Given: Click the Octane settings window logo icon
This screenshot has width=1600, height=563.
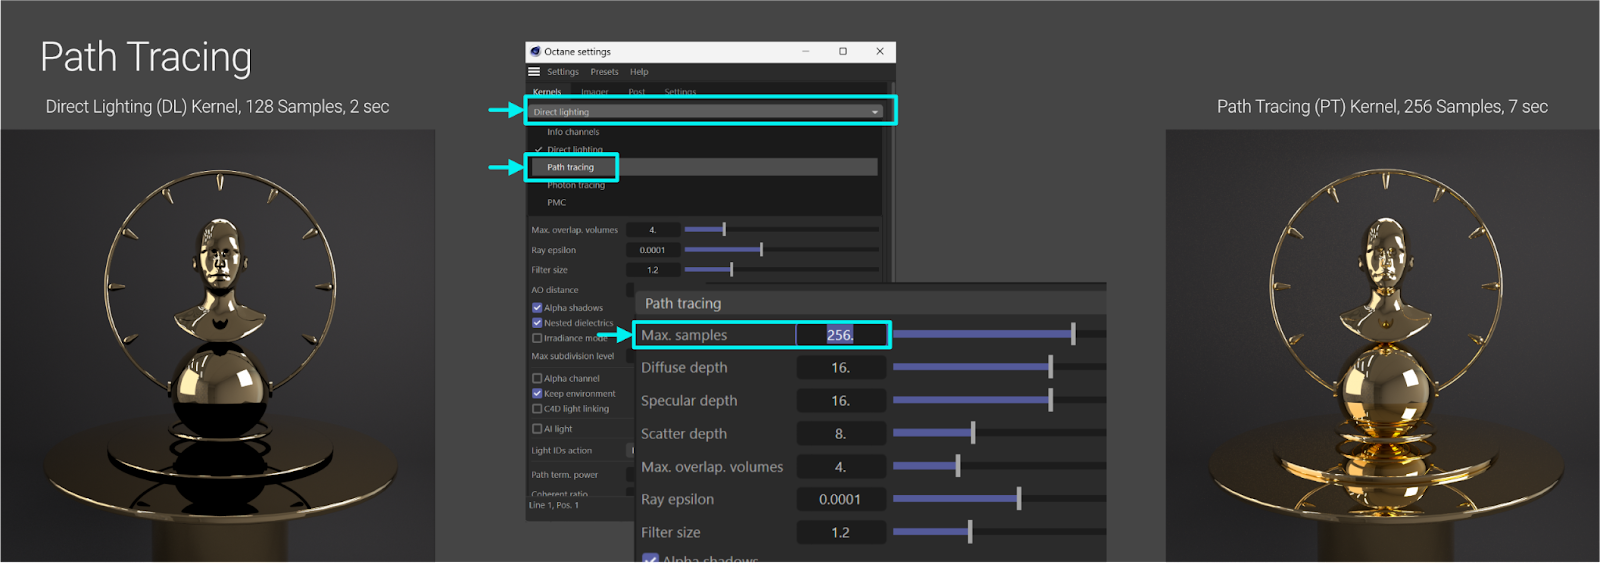Looking at the screenshot, I should click(x=535, y=51).
